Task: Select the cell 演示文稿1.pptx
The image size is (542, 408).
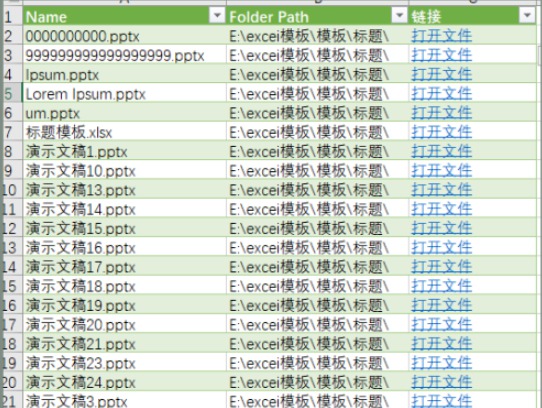Action: (124, 151)
